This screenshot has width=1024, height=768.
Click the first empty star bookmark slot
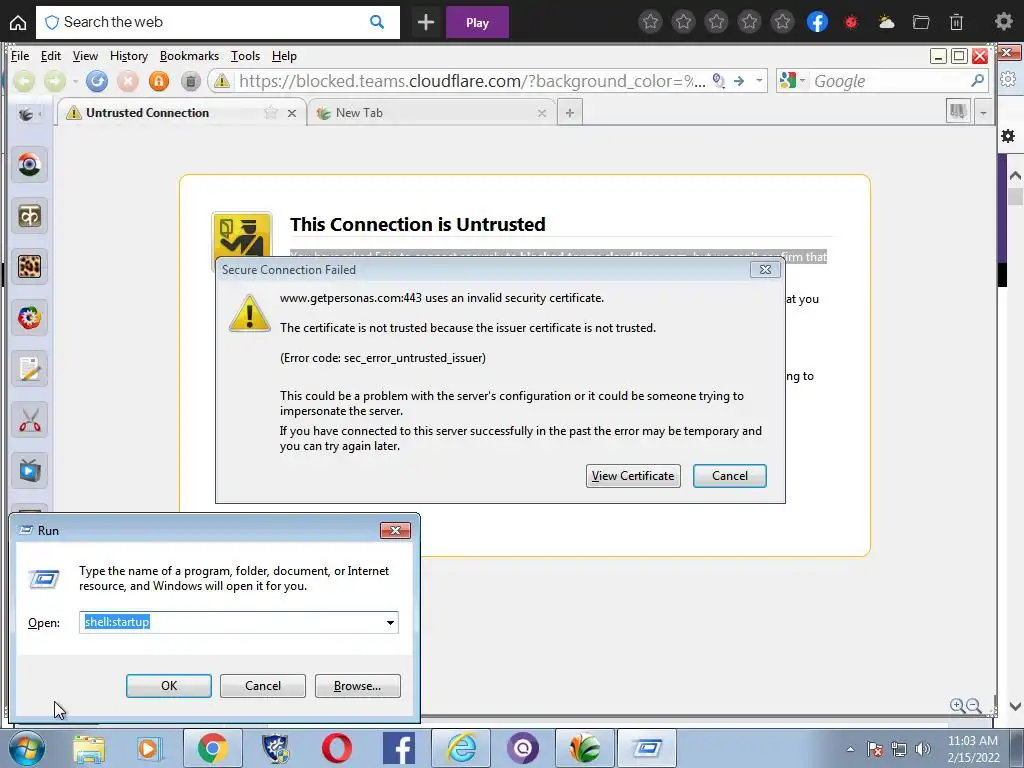(650, 22)
